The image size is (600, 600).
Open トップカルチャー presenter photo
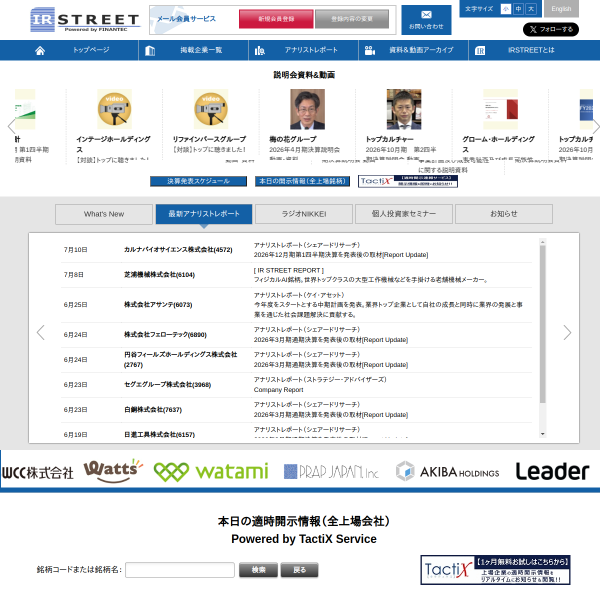click(404, 109)
